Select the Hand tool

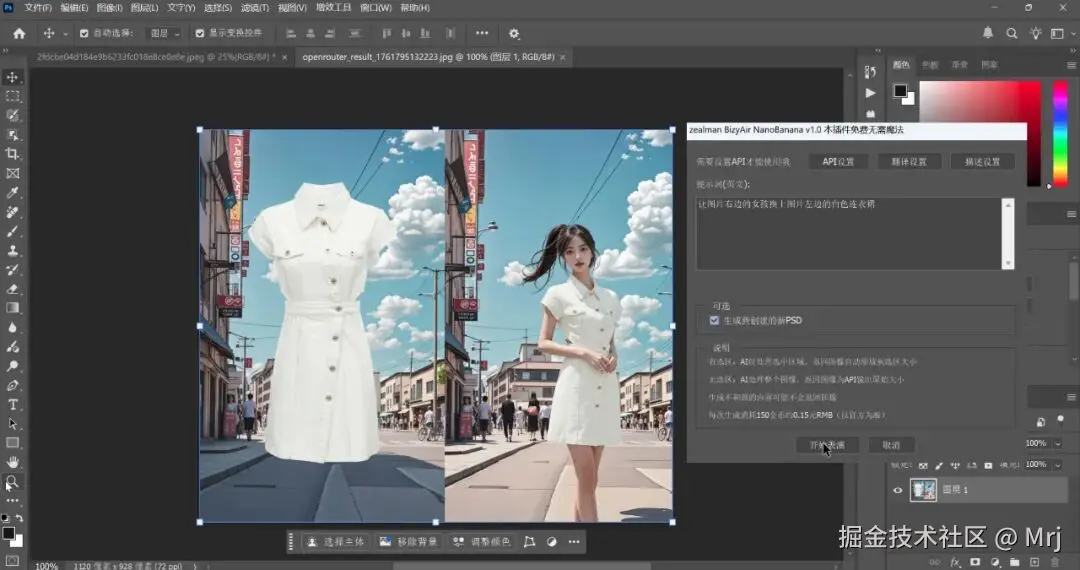coord(13,462)
